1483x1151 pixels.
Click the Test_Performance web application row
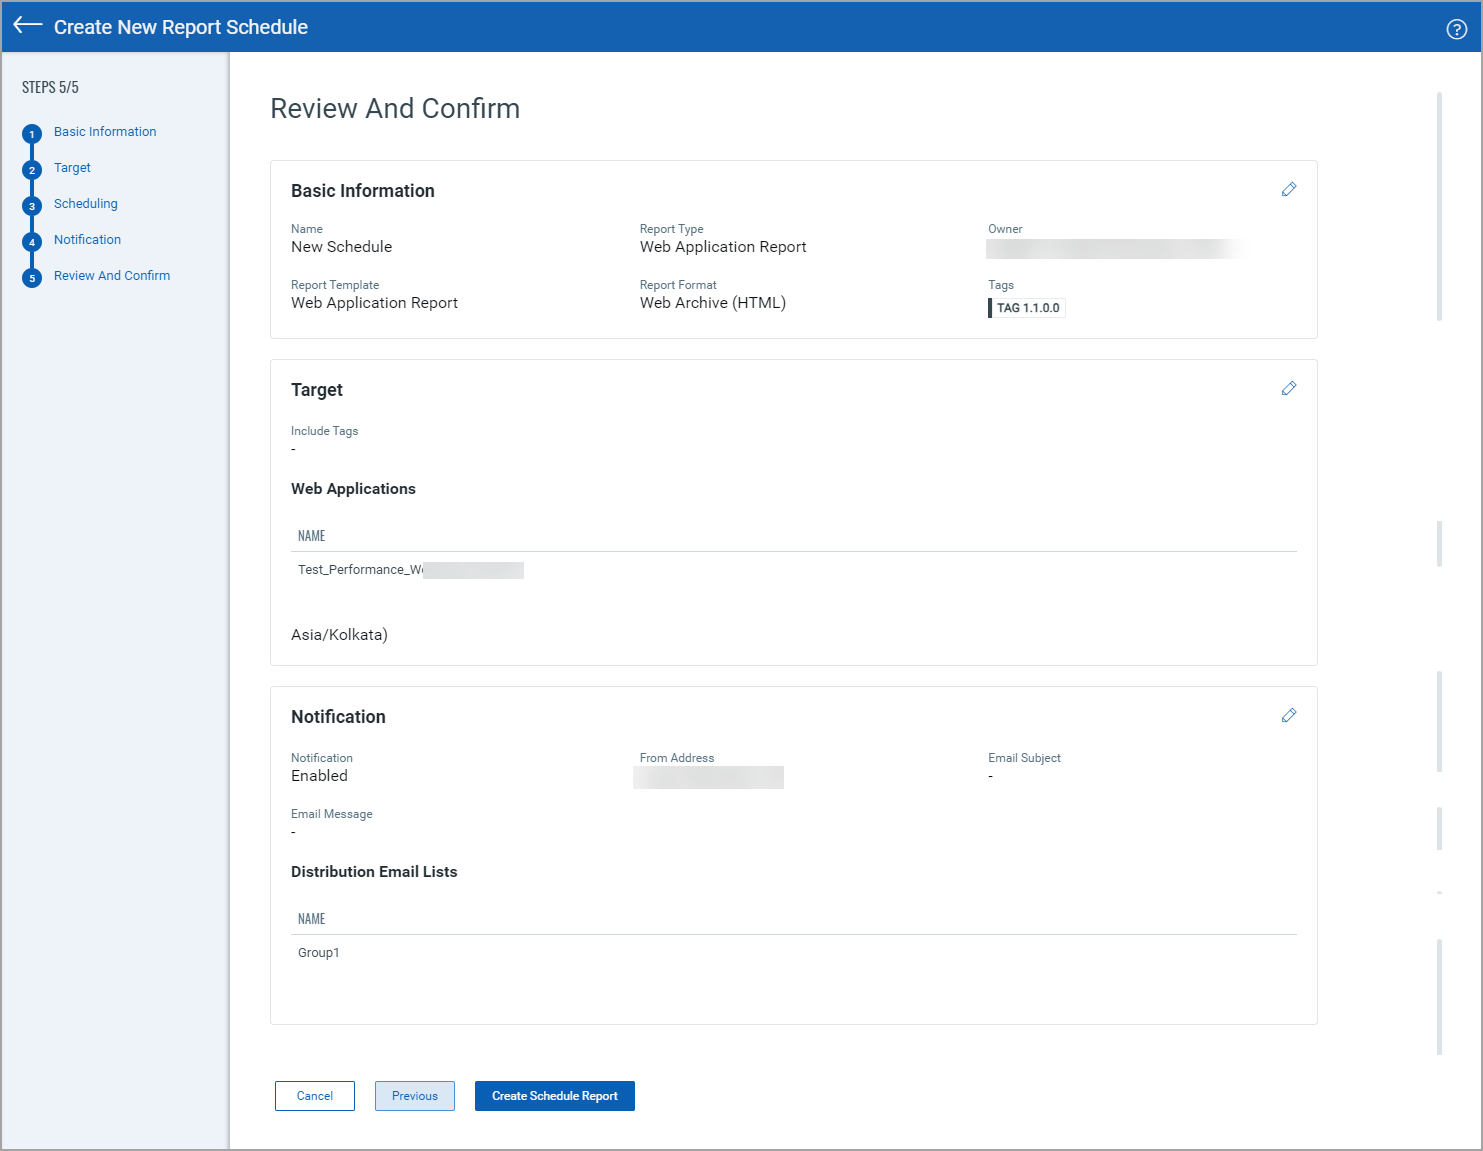[794, 570]
